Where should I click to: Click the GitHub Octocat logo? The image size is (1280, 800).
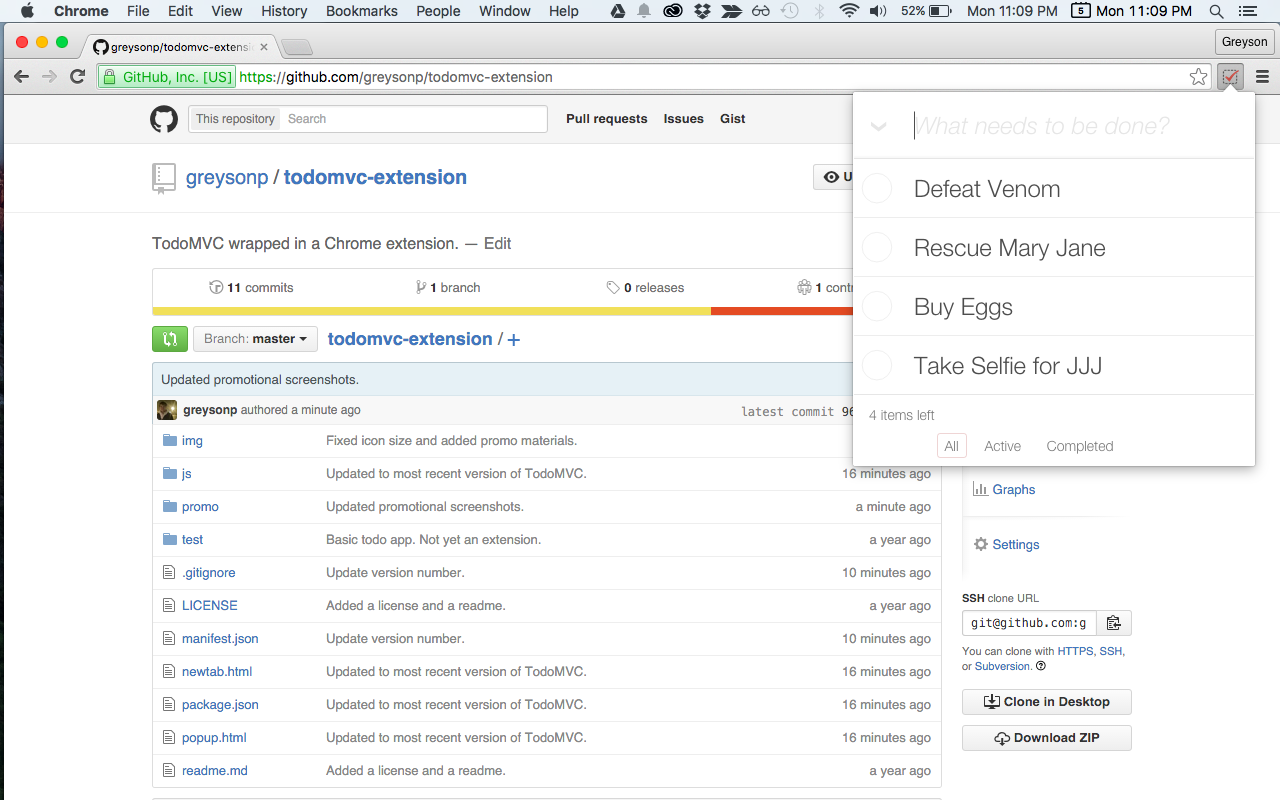(164, 119)
